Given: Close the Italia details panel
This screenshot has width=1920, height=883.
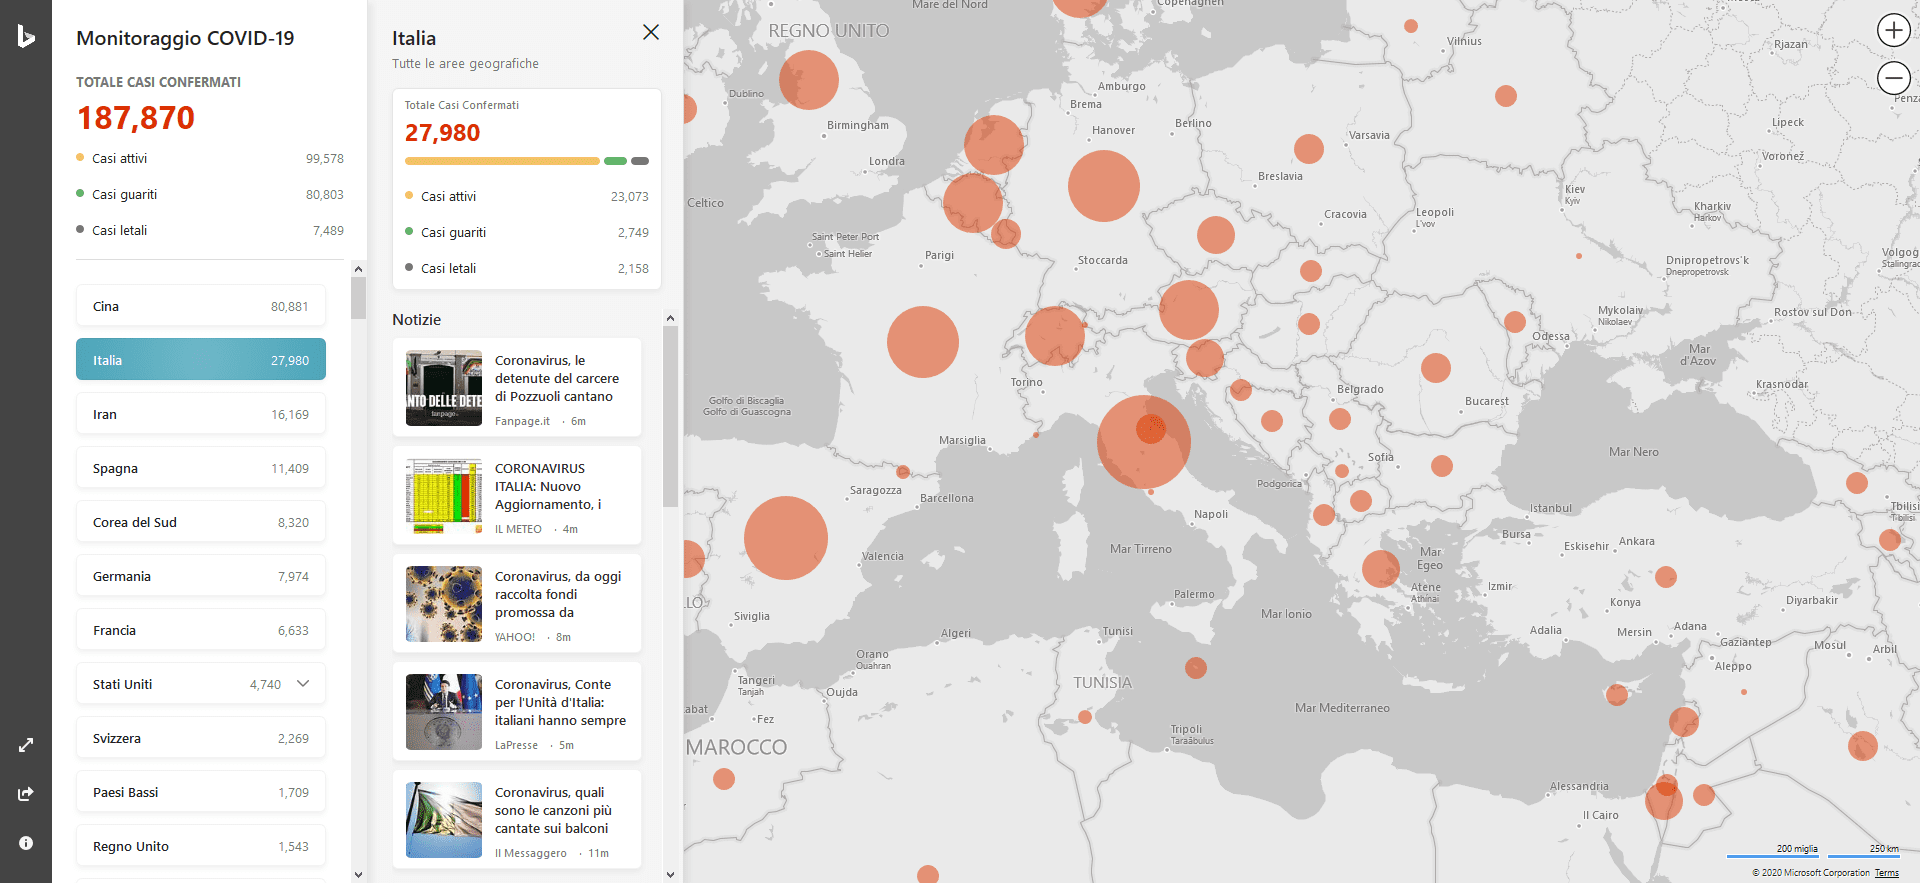Looking at the screenshot, I should pyautogui.click(x=651, y=32).
